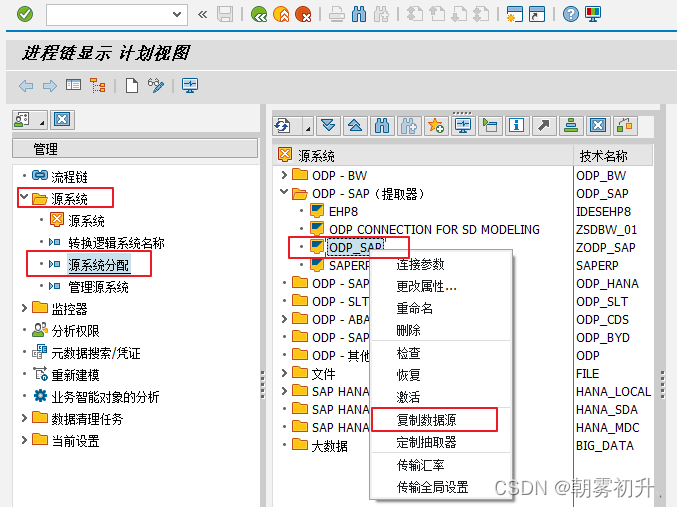677x507 pixels.
Task: Select ODP CONNECTION FOR SD MODELING node
Action: [x=434, y=229]
